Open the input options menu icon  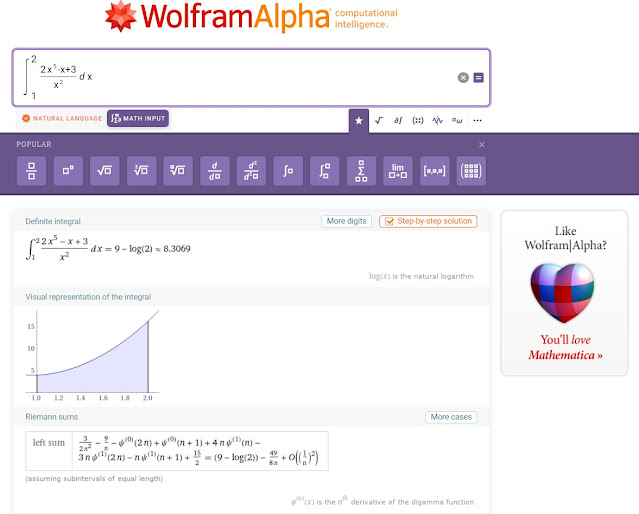[478, 77]
